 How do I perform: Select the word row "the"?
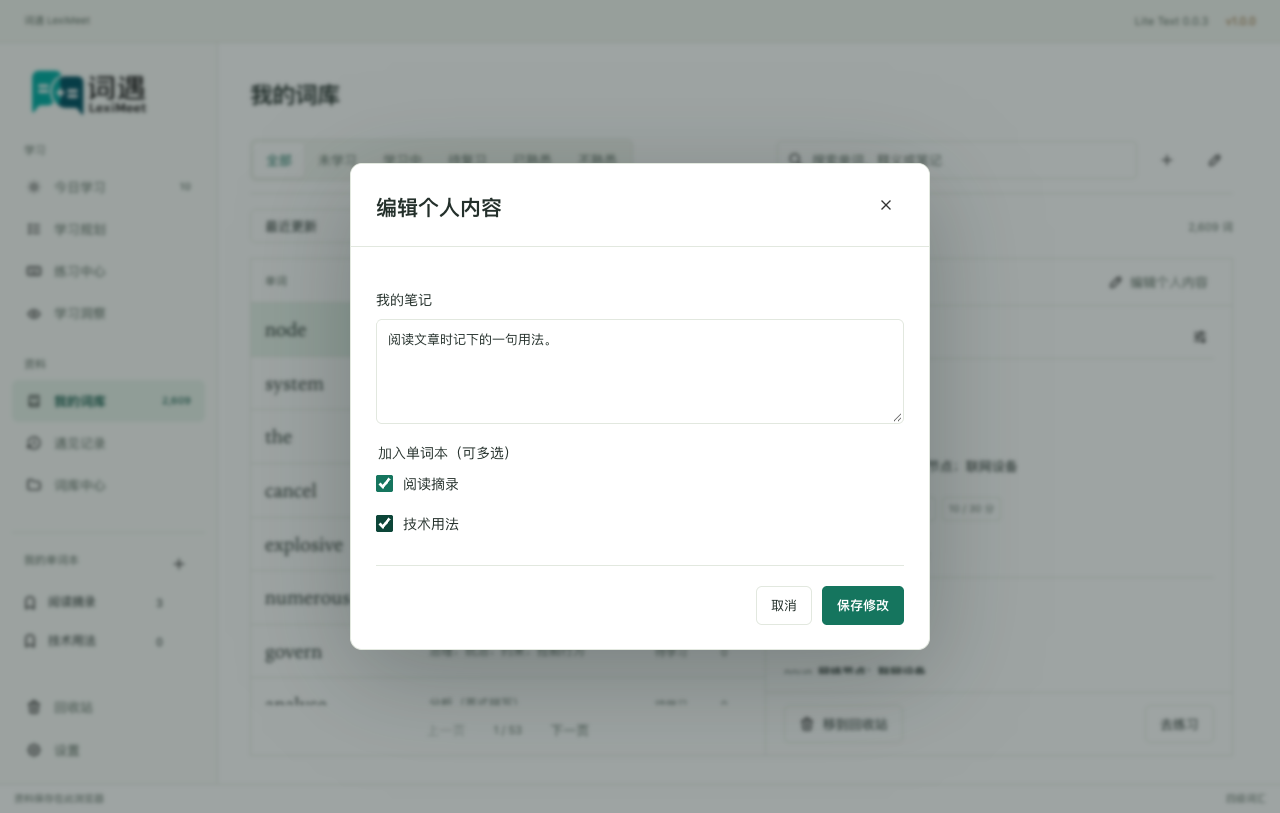300,437
